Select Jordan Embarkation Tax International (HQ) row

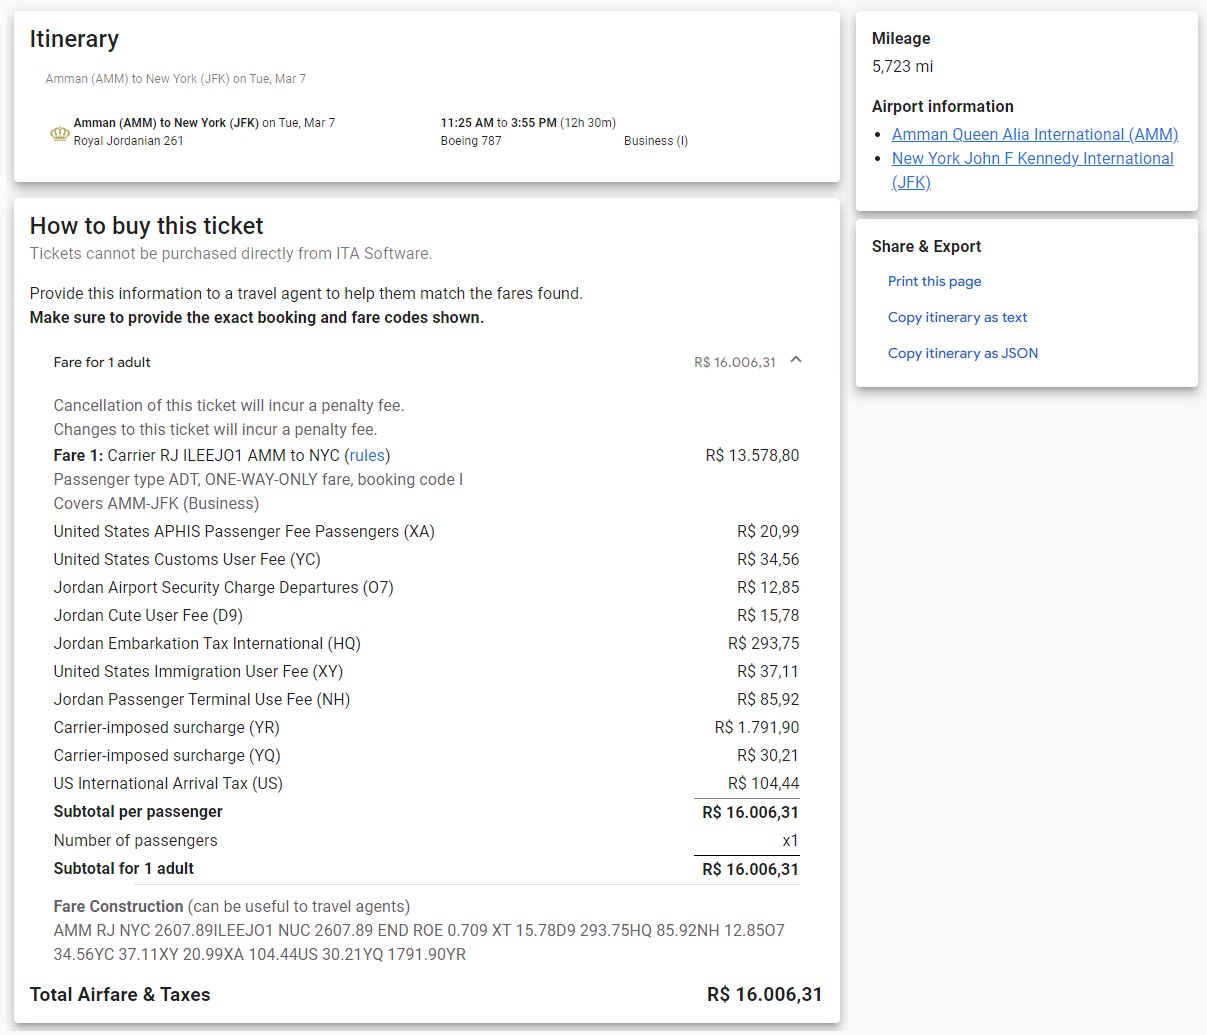426,643
